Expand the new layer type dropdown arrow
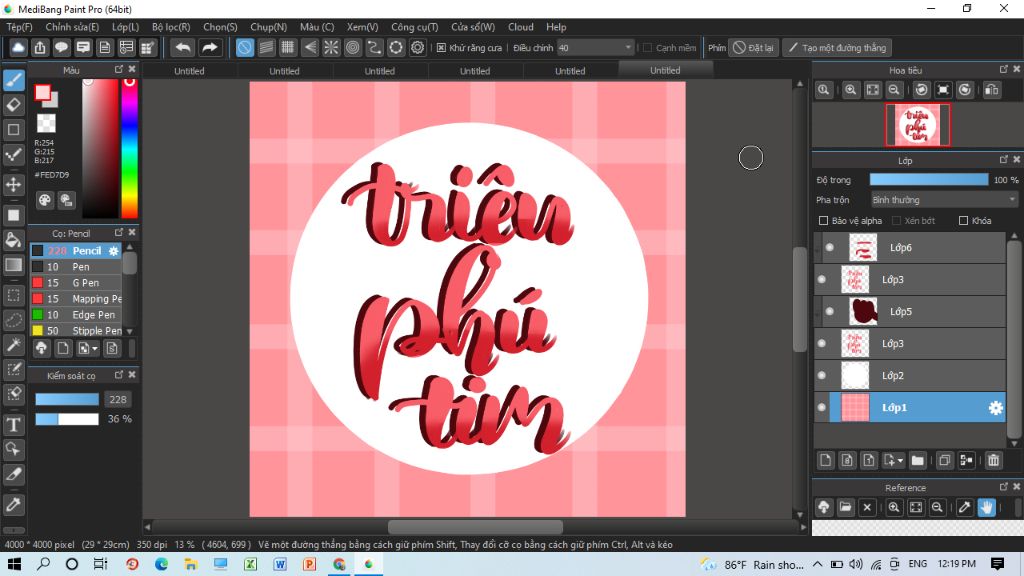This screenshot has width=1024, height=576. click(x=900, y=460)
